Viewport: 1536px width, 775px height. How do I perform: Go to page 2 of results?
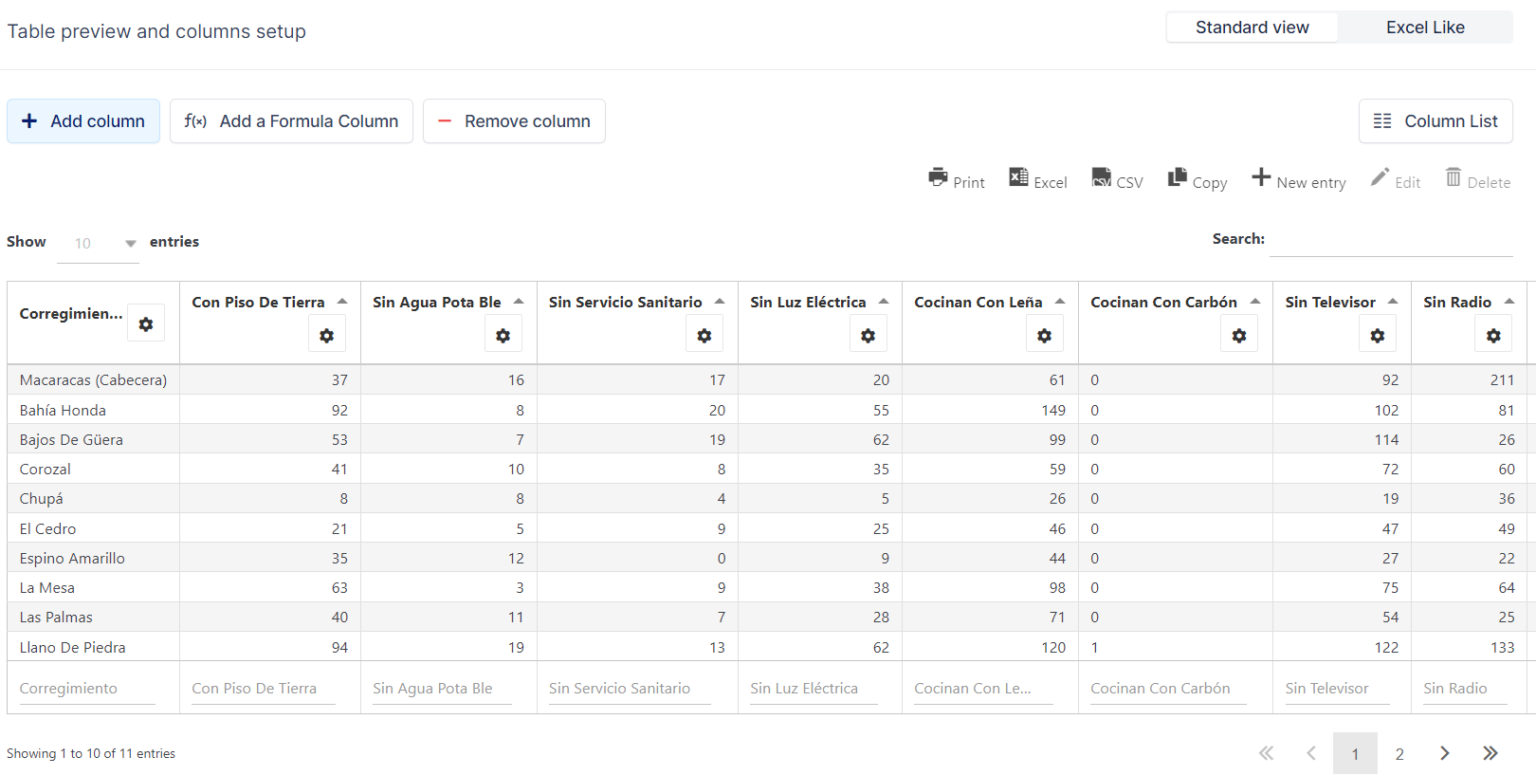[x=1399, y=754]
